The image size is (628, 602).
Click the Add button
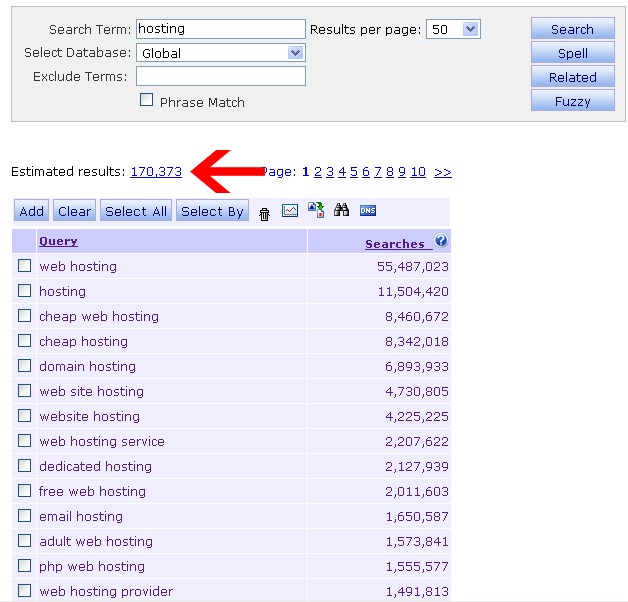tap(31, 211)
